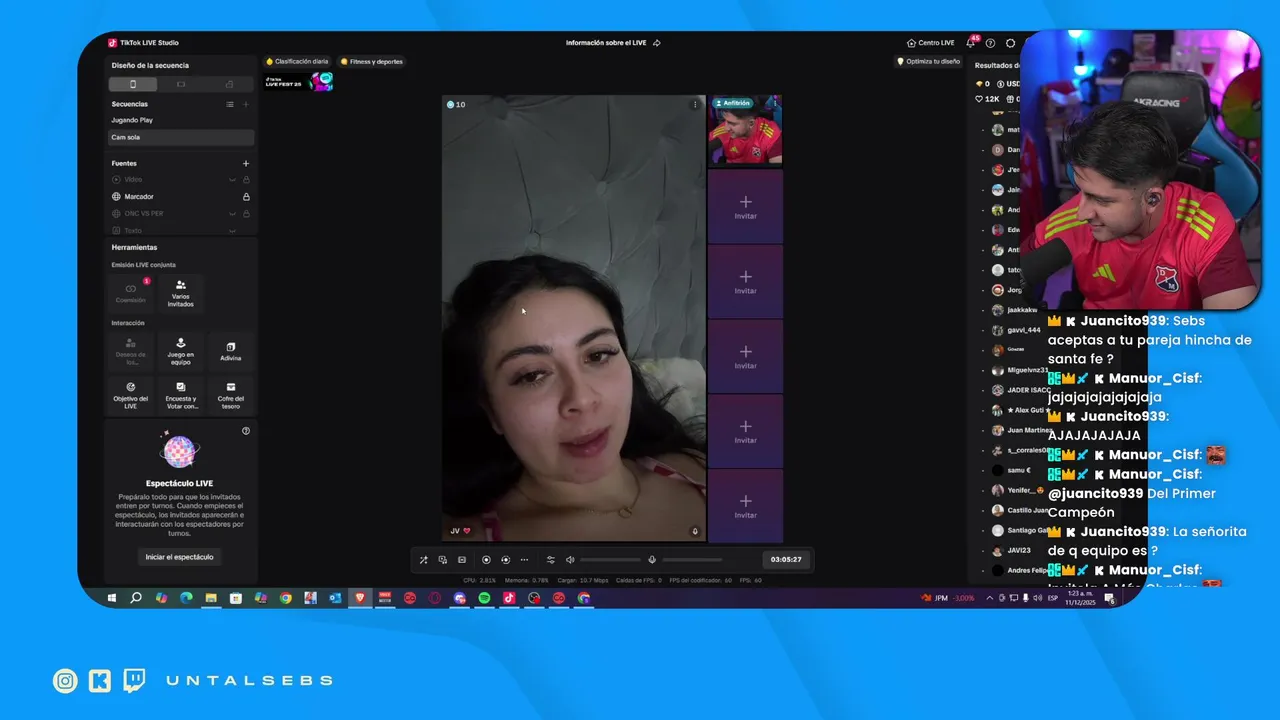Select the portrait phone layout icon
This screenshot has width=1280, height=720.
[x=132, y=84]
